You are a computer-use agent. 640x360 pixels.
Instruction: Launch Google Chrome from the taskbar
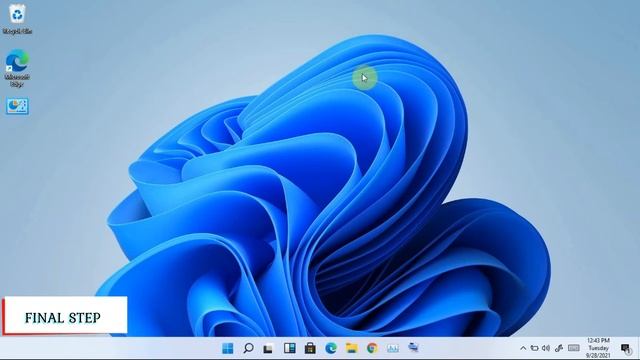point(372,348)
